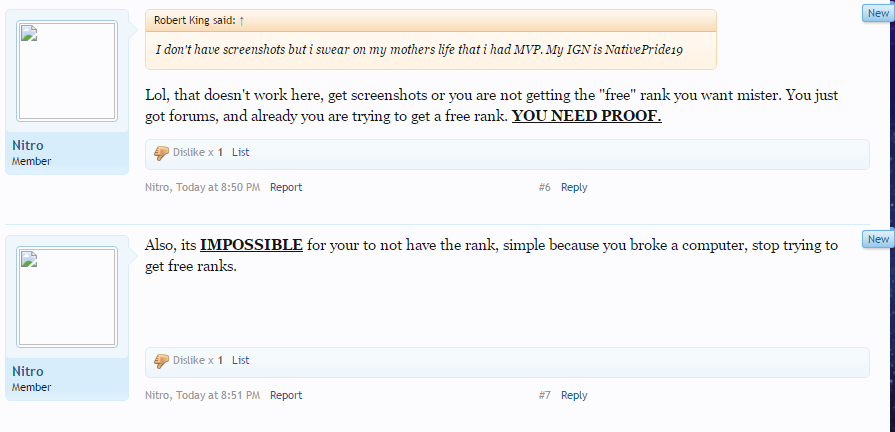Open the dislike List for post #7
The height and width of the screenshot is (432, 895).
tap(240, 360)
